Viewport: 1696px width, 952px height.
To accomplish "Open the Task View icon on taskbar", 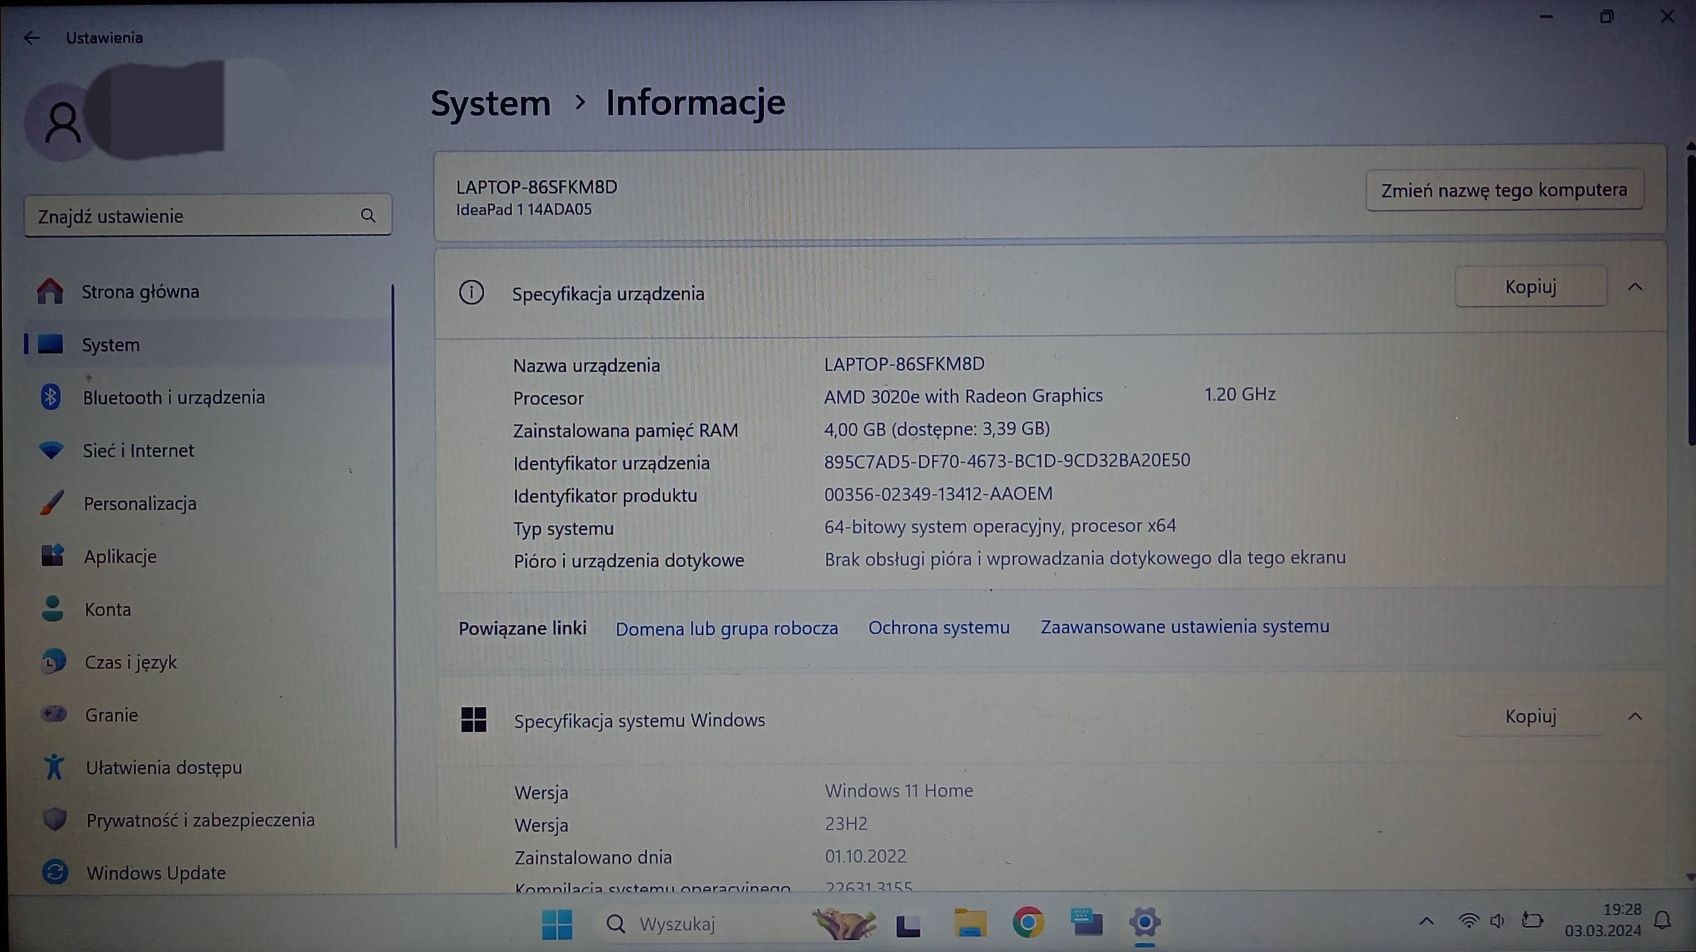I will pos(908,925).
